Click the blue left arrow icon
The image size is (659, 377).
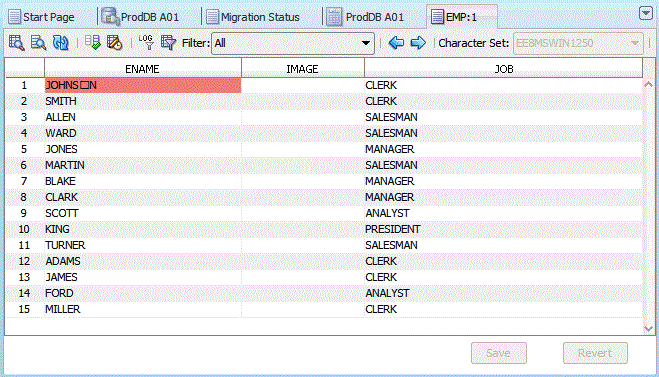point(396,43)
